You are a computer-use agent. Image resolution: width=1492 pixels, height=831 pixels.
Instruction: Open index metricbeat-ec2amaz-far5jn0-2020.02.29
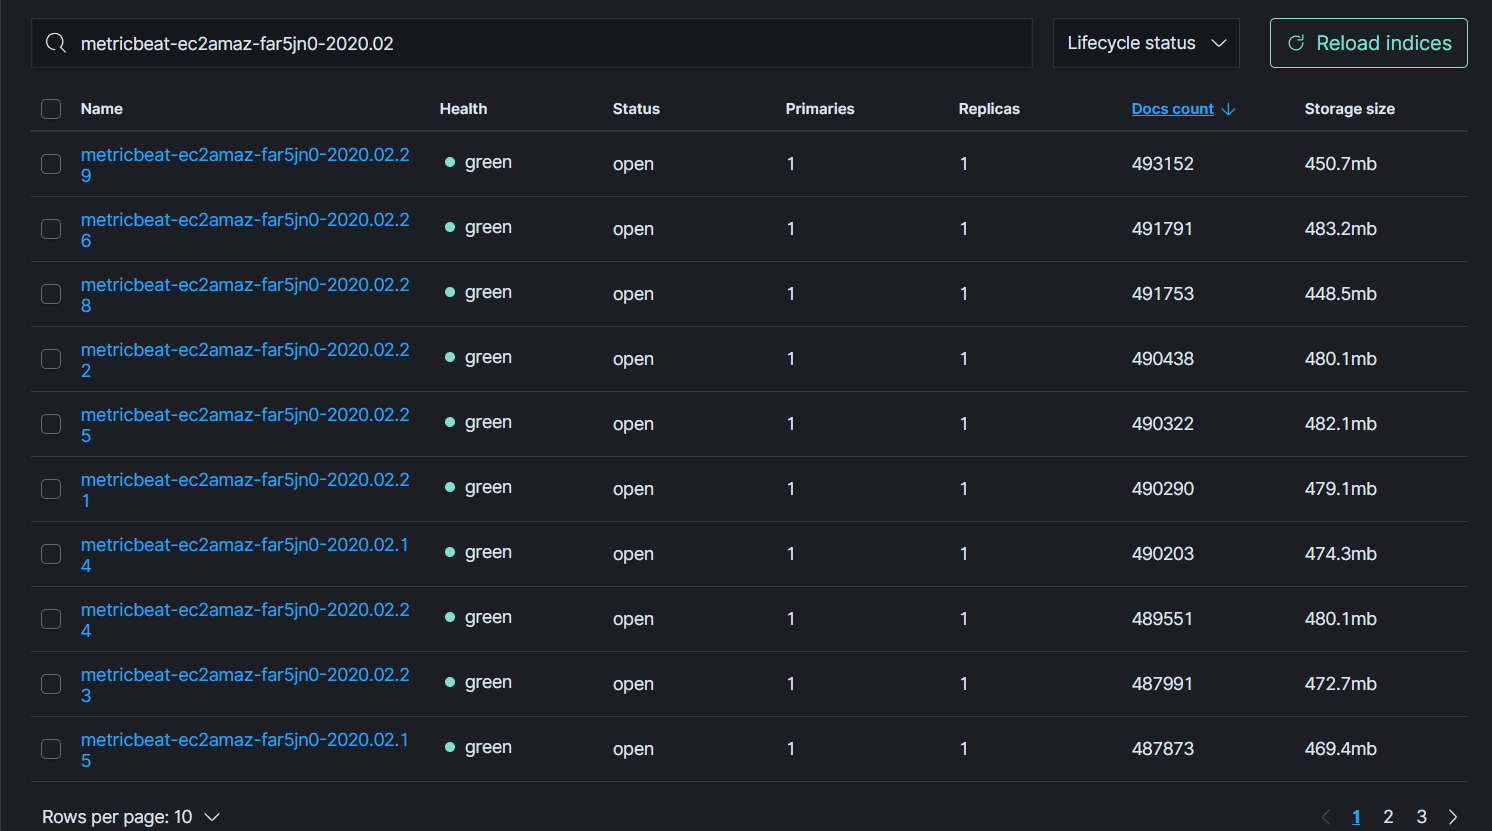point(245,165)
